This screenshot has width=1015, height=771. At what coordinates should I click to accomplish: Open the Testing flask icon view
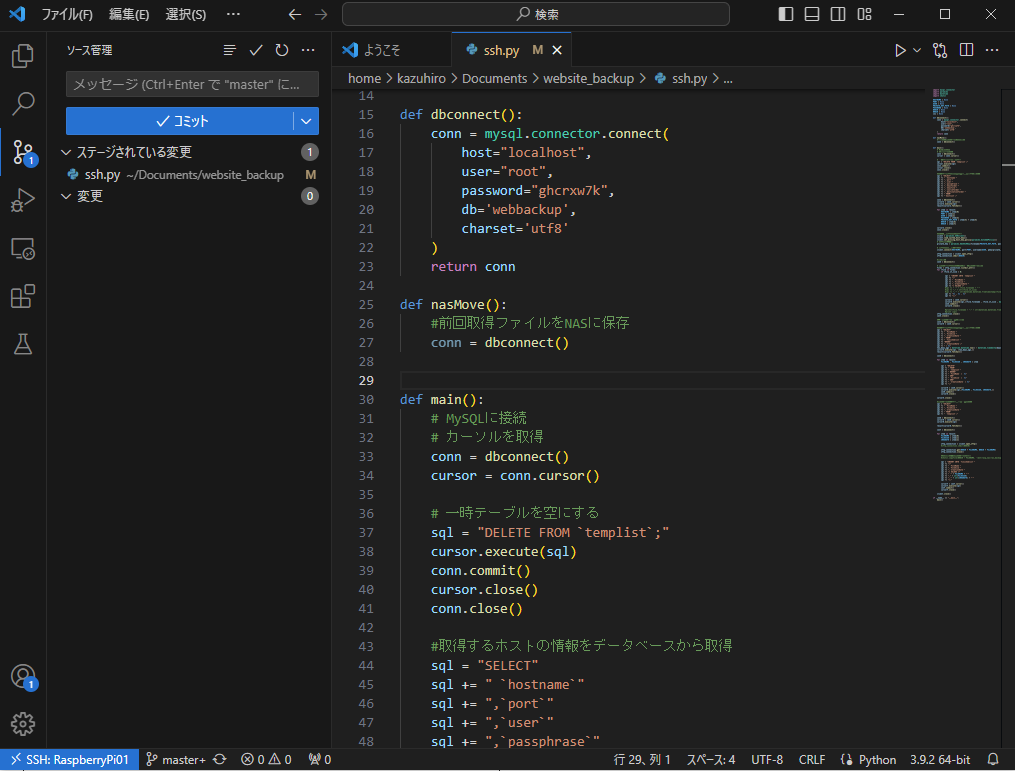point(22,345)
